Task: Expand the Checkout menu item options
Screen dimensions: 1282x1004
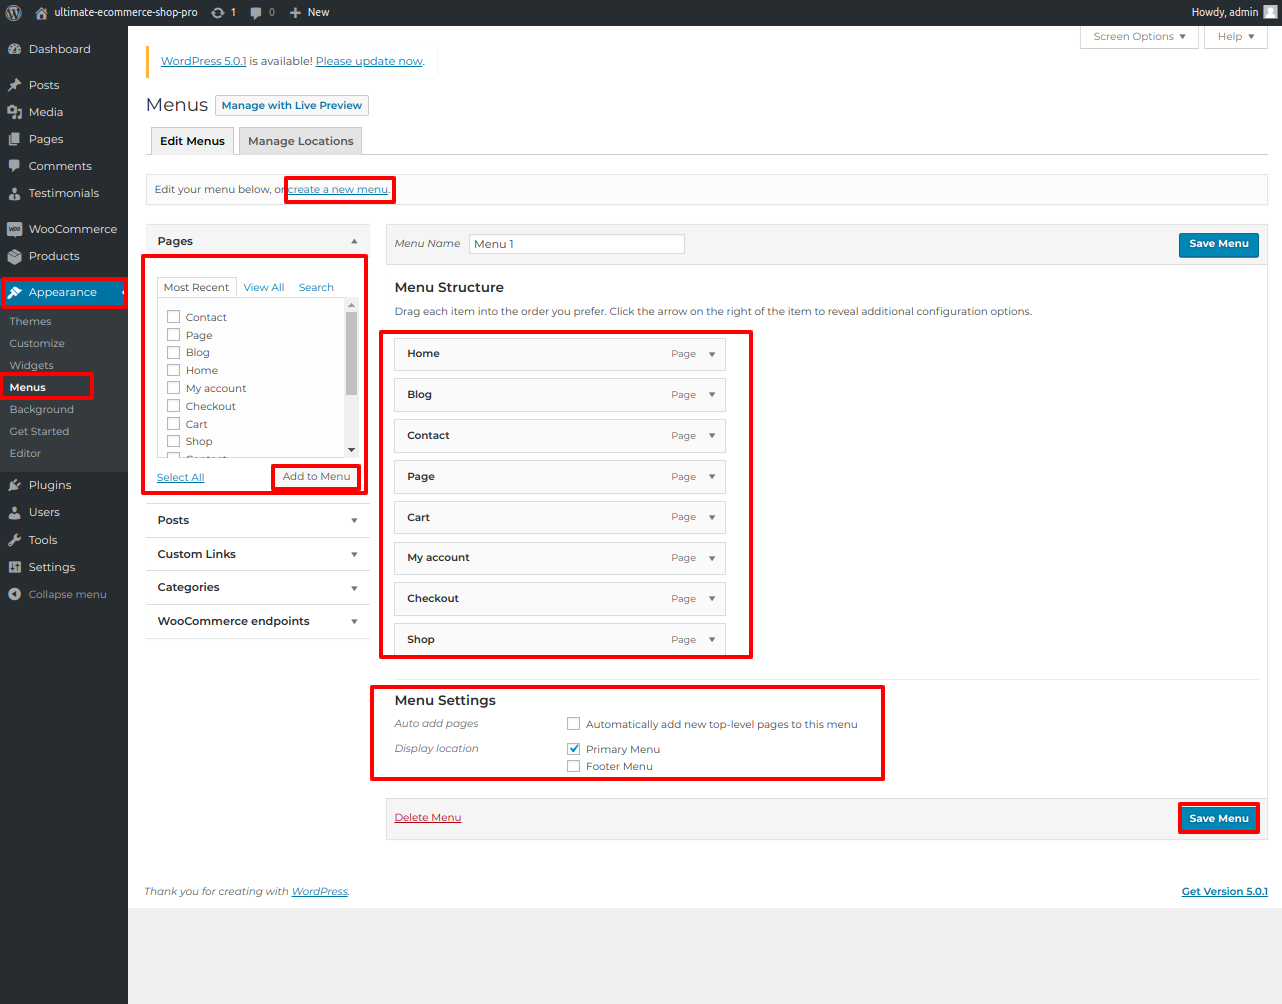Action: click(712, 599)
